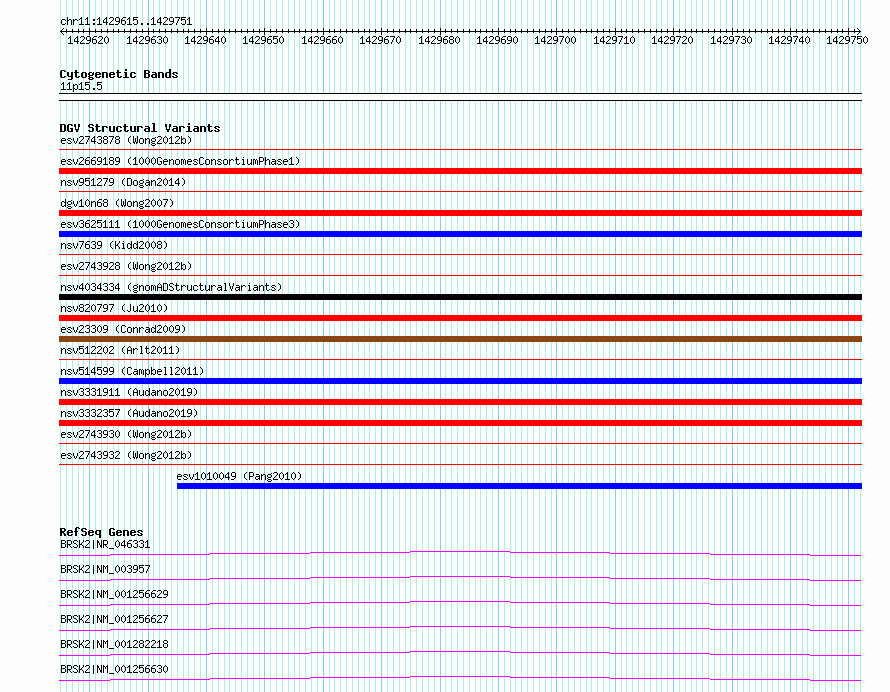This screenshot has width=890, height=692.
Task: Open variant esv2743930 (Wong2012b)
Action: coord(126,434)
